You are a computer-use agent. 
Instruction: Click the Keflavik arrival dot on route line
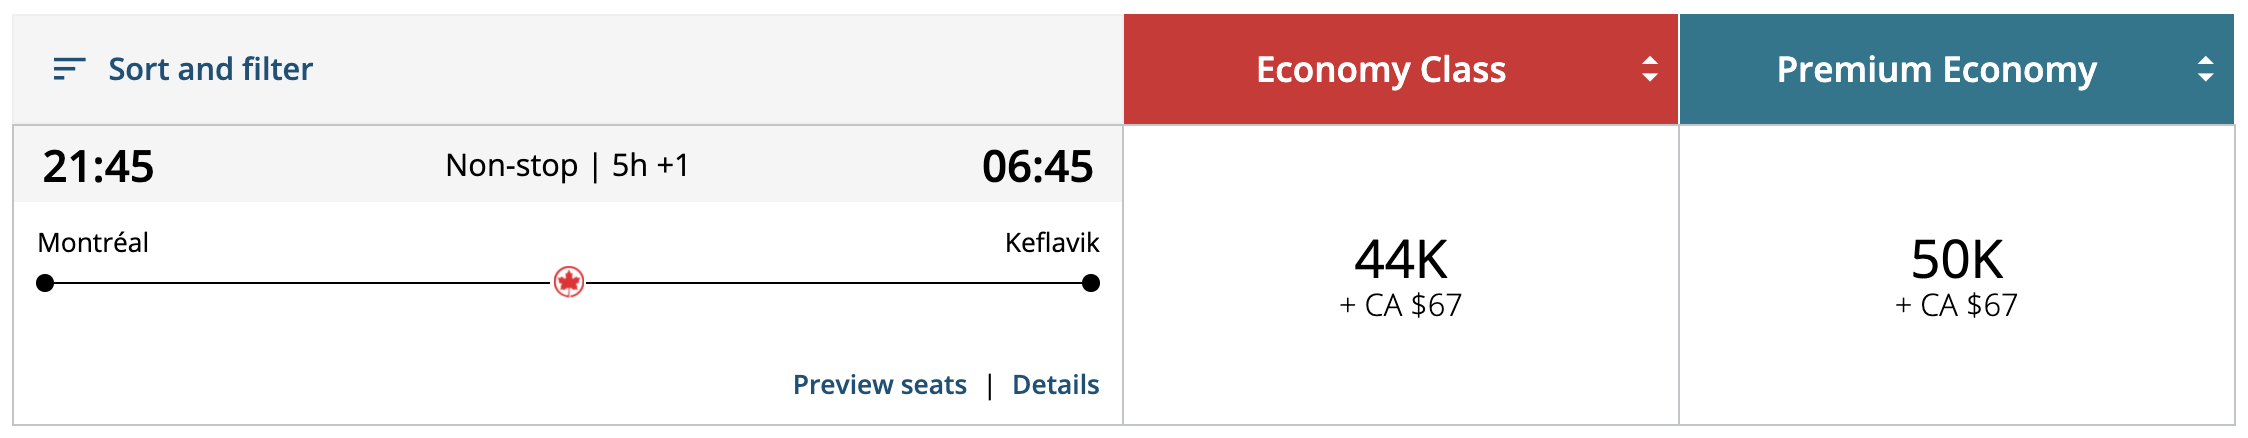(1091, 283)
